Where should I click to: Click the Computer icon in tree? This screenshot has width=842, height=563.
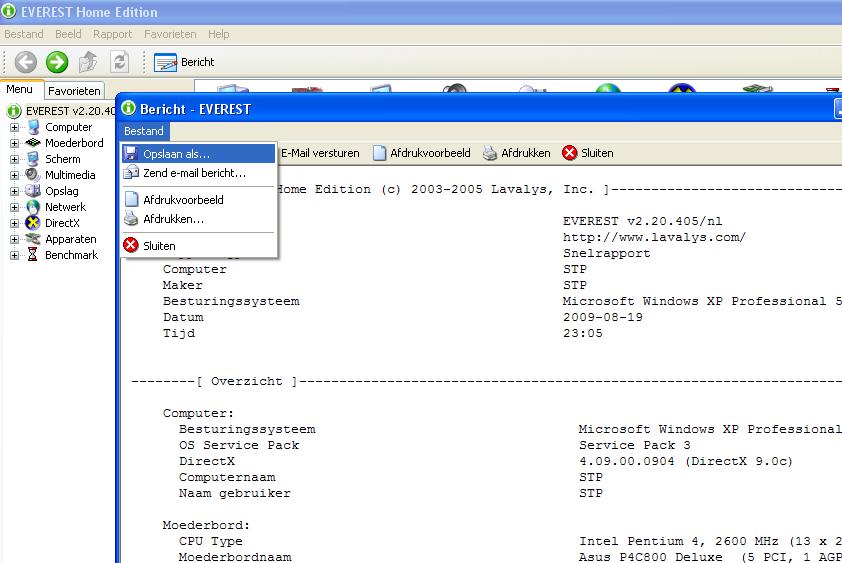33,127
